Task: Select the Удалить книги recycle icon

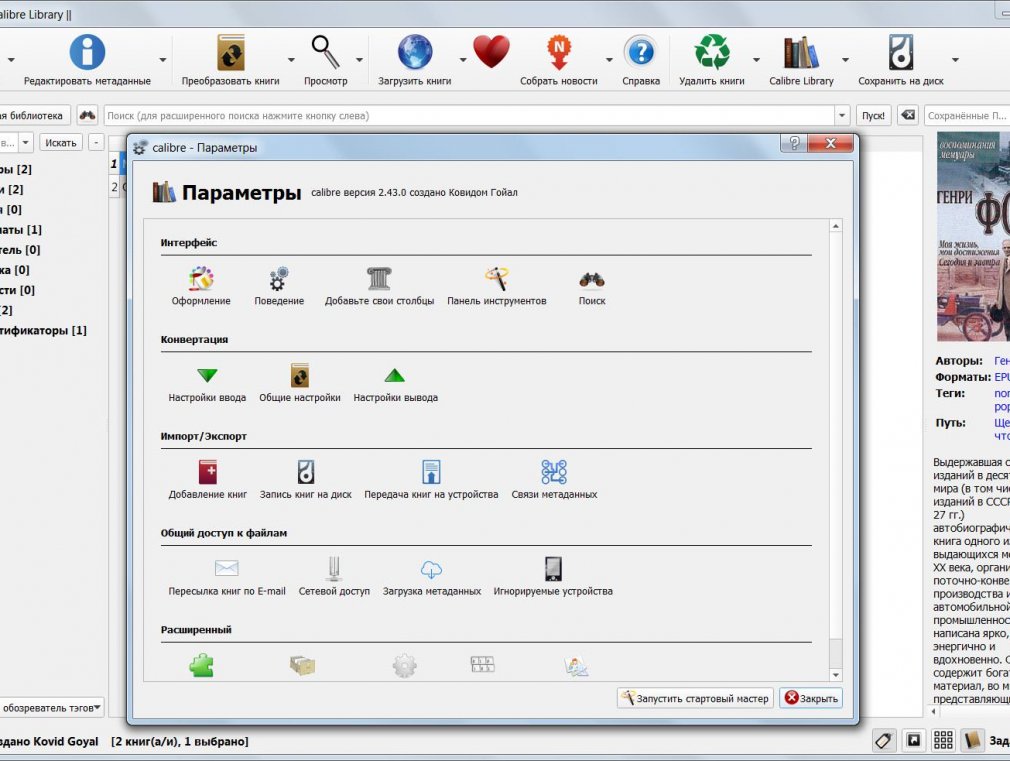Action: (712, 60)
